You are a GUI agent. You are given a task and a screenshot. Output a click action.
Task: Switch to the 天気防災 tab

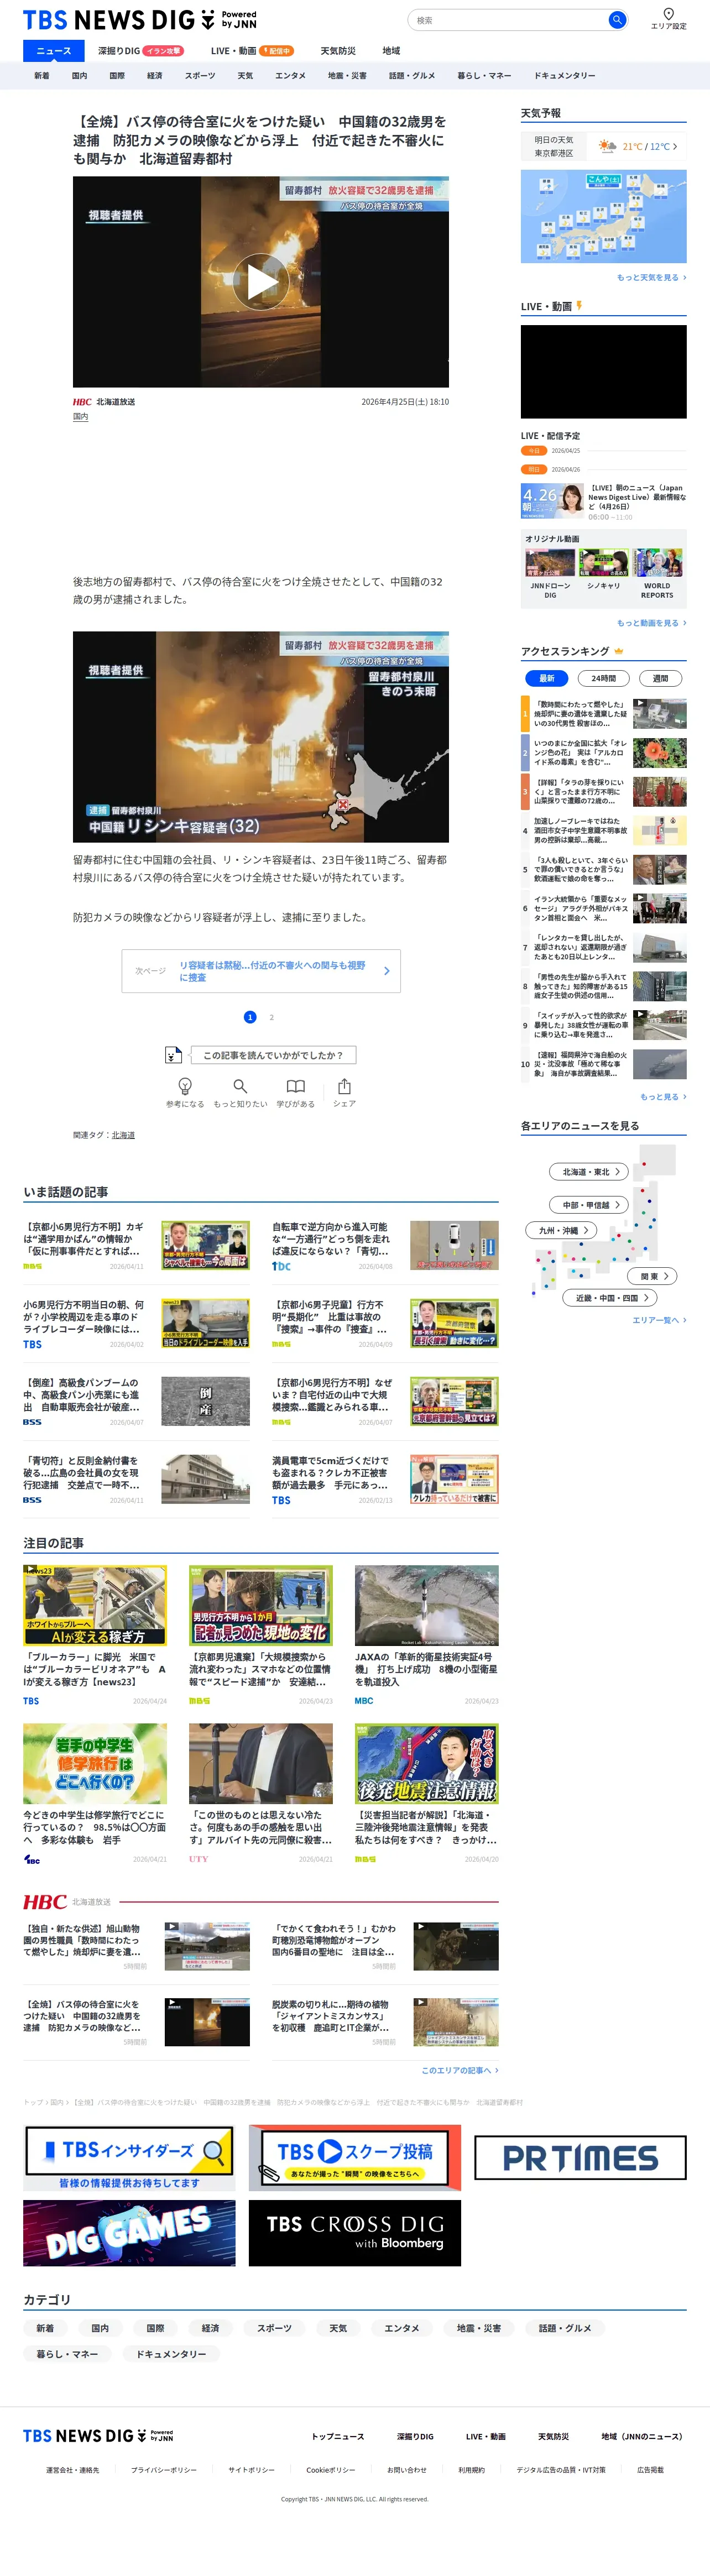(338, 51)
